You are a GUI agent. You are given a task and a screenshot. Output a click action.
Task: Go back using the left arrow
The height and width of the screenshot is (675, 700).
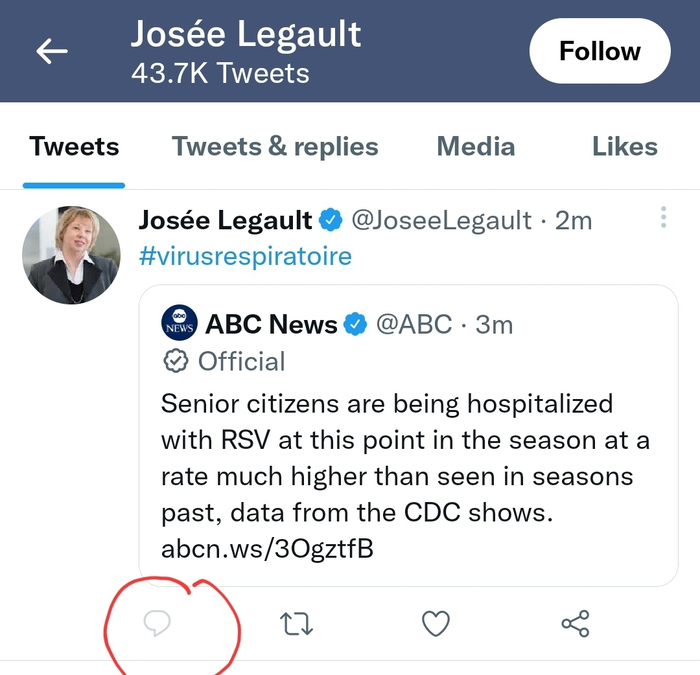[52, 51]
